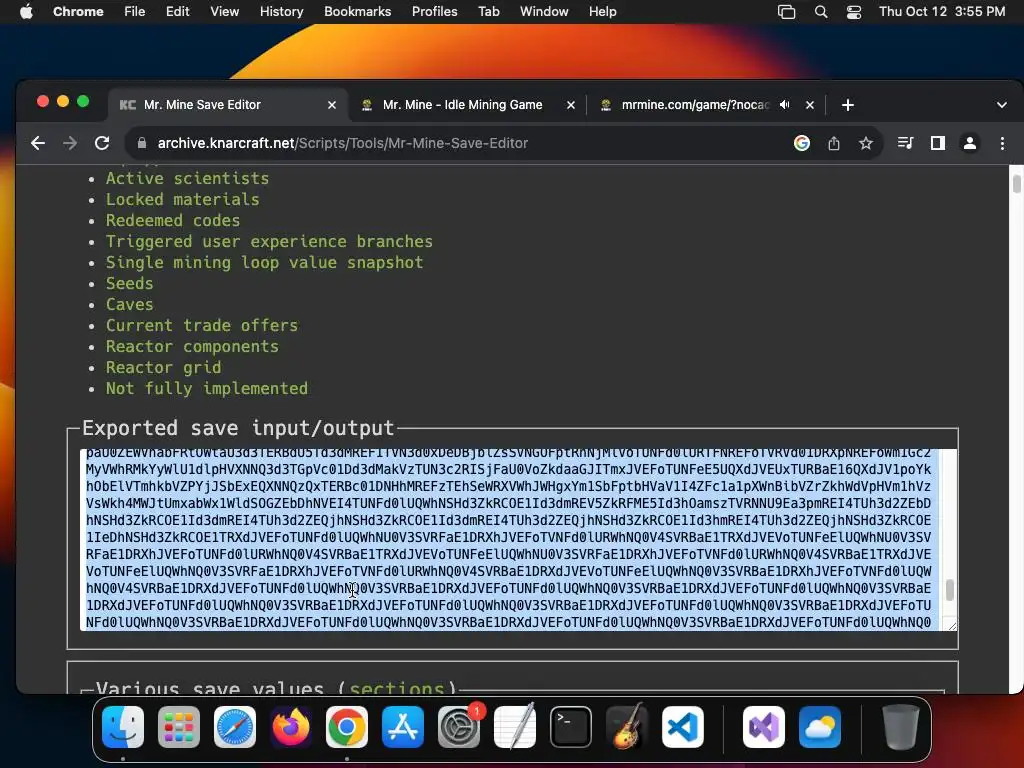
Task: Open Firefox from the Dock
Action: coord(291,727)
